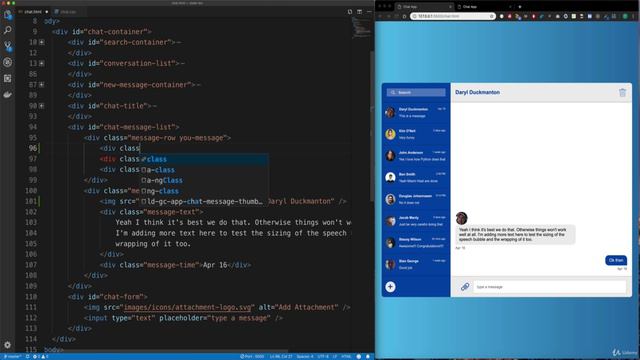This screenshot has width=640, height=360.
Task: Expand the folded conversation-list div on line 13
Action: coord(42,63)
